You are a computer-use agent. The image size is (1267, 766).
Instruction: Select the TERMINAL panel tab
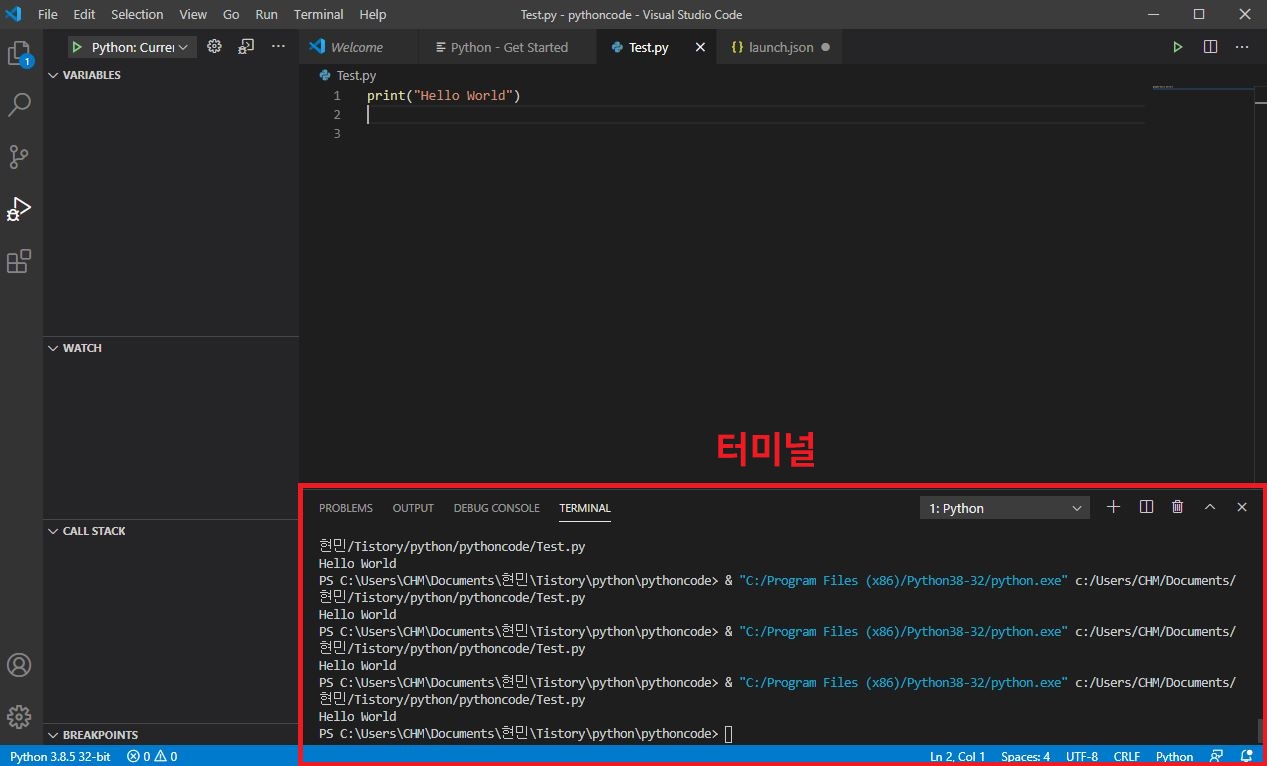[585, 508]
